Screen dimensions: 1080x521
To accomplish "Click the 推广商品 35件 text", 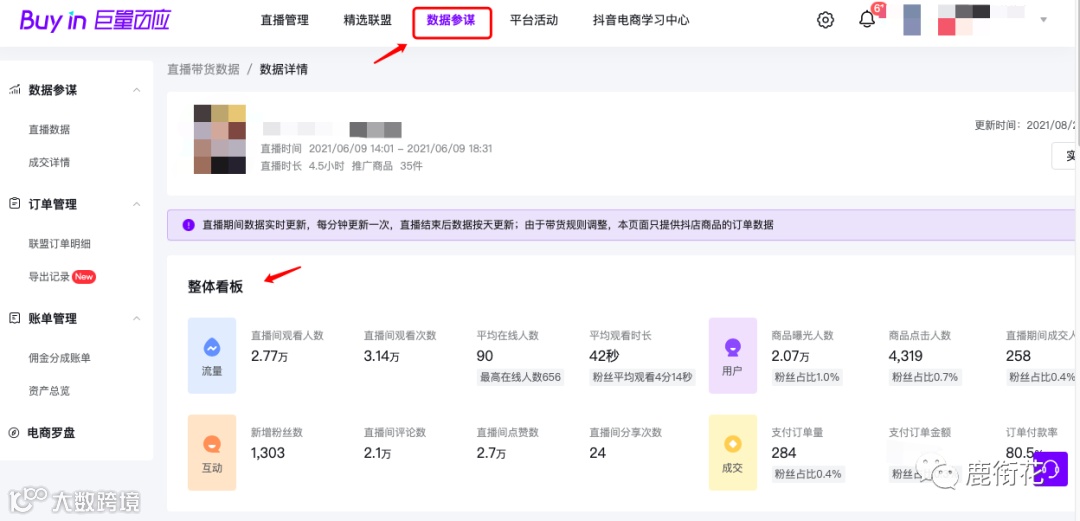I will coord(387,166).
